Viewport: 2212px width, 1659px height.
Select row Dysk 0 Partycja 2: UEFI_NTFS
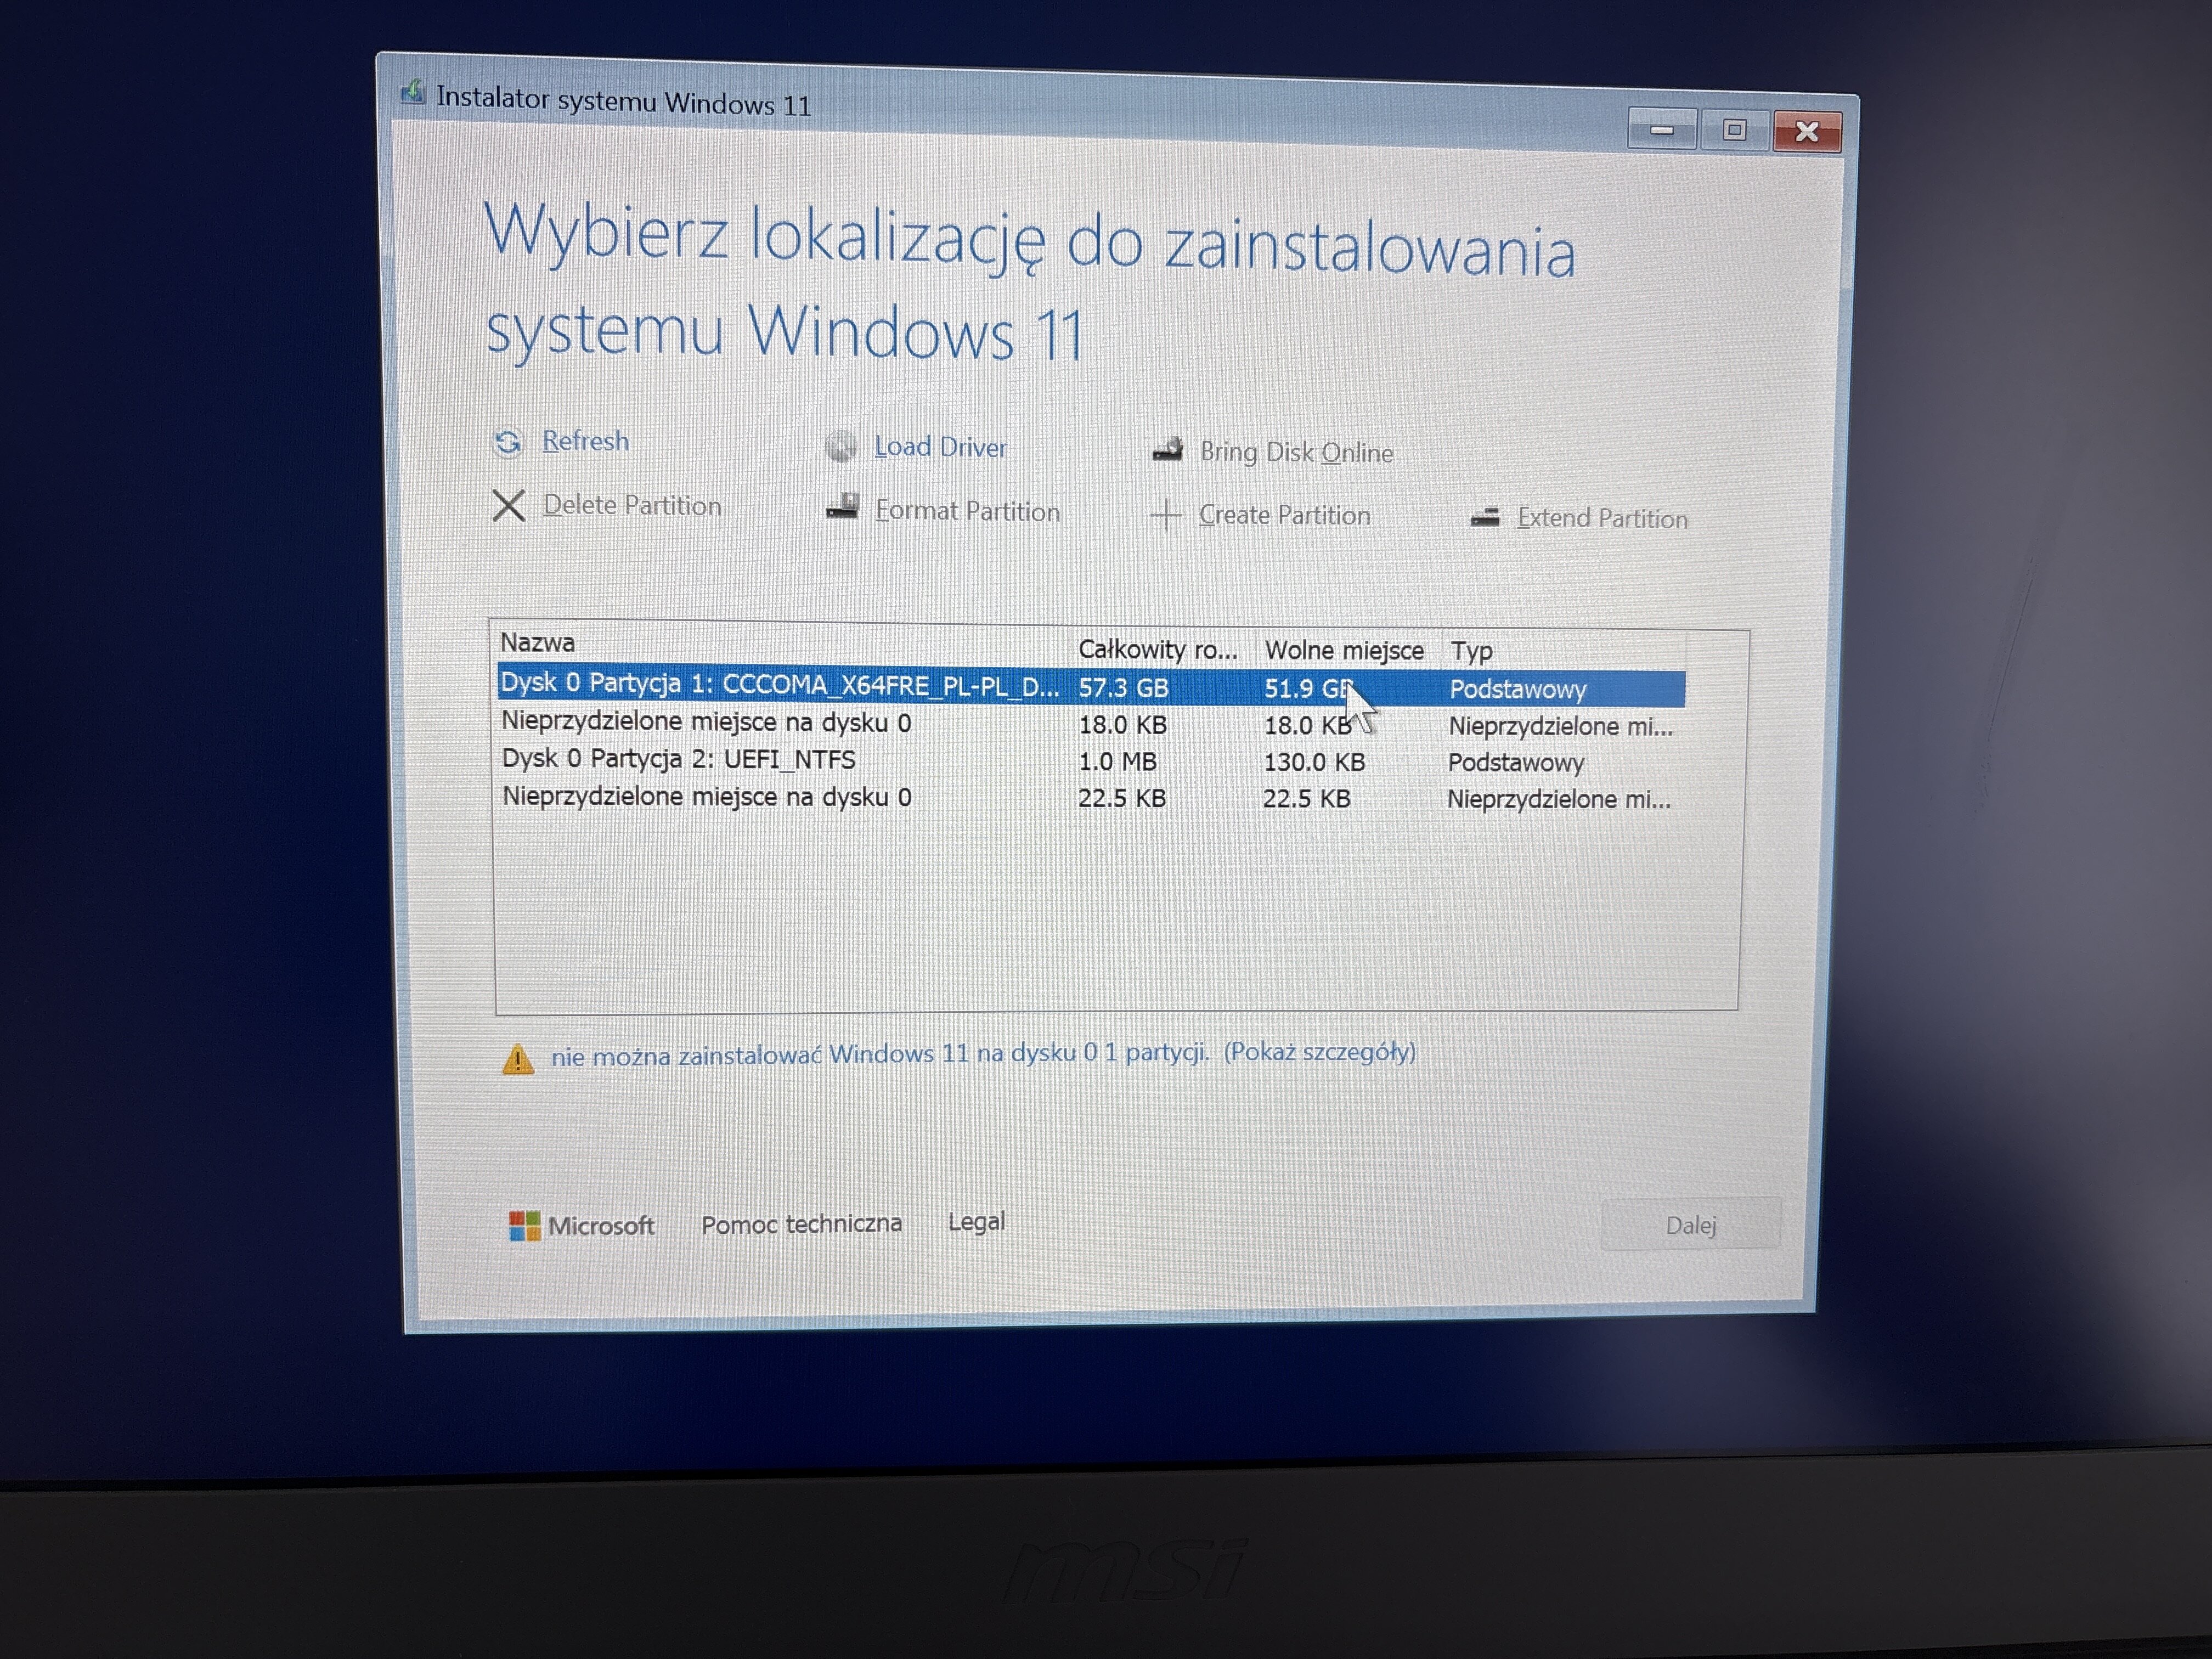1091,761
